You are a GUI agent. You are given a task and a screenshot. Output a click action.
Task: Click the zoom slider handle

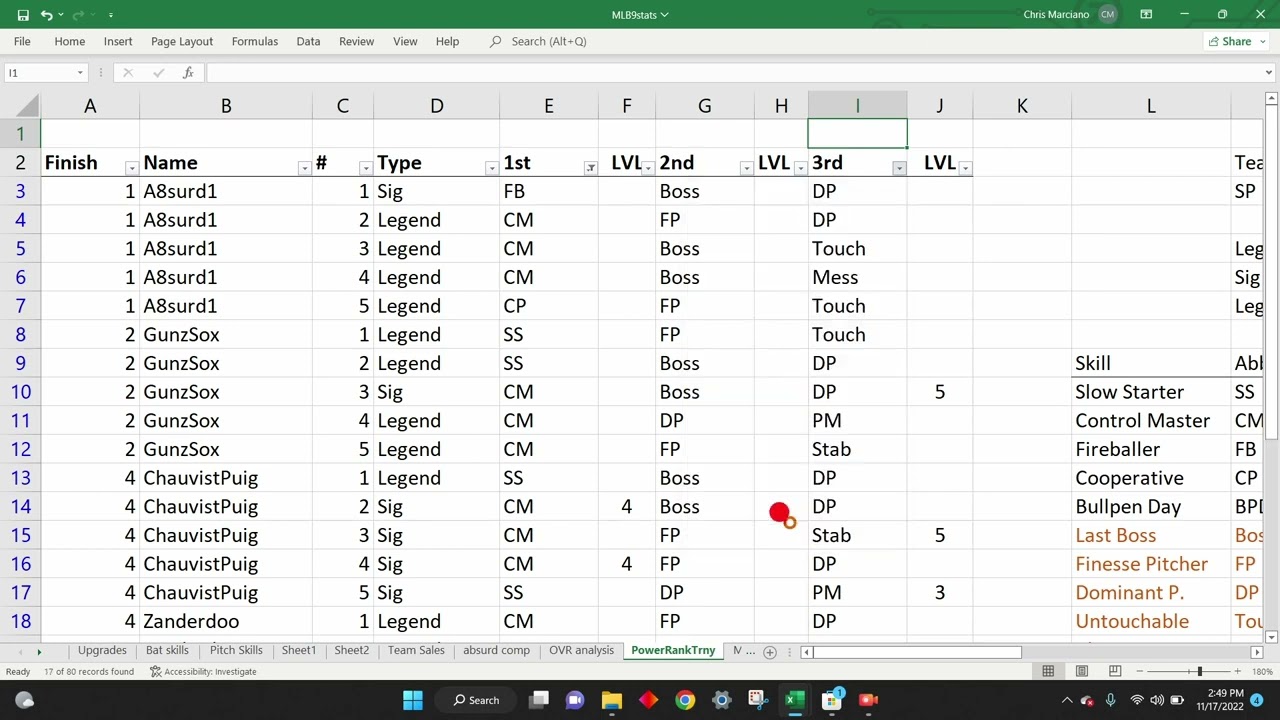[1199, 671]
